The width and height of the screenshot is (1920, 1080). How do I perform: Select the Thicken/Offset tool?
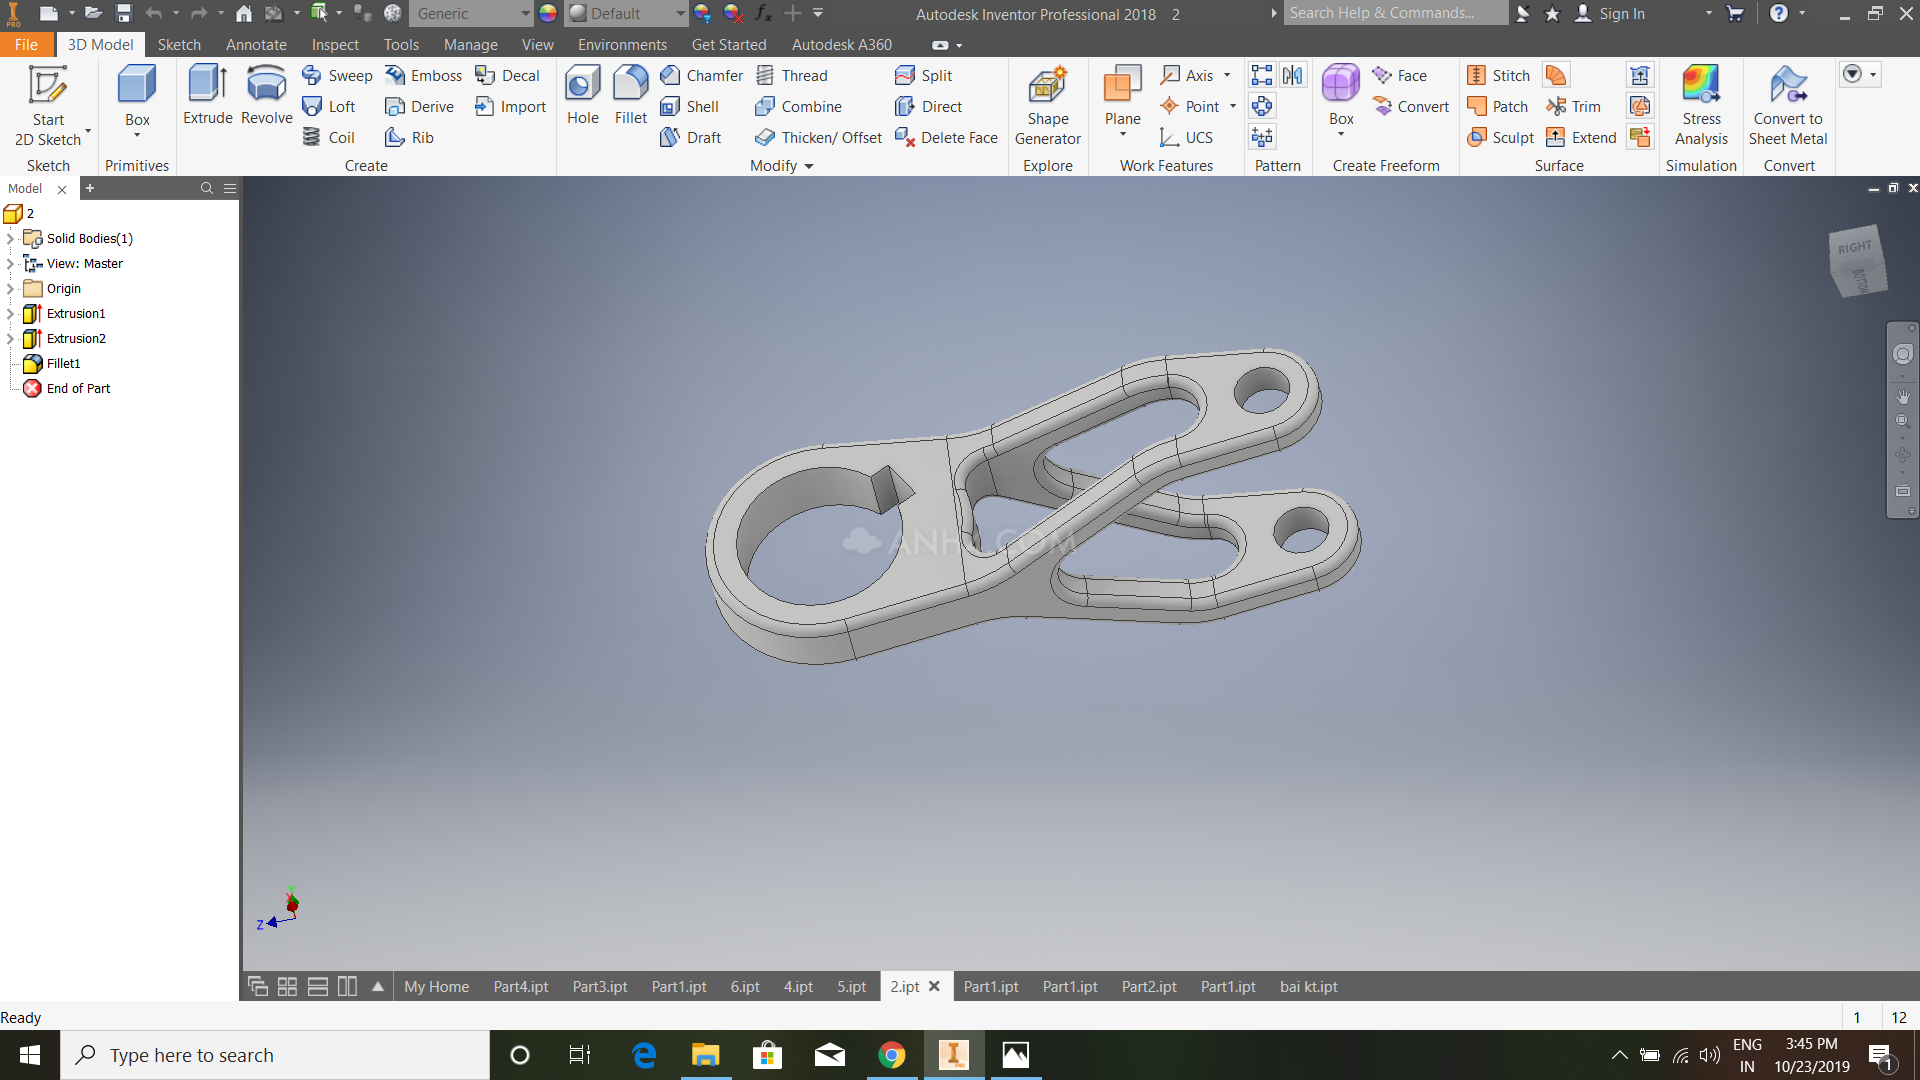point(819,138)
